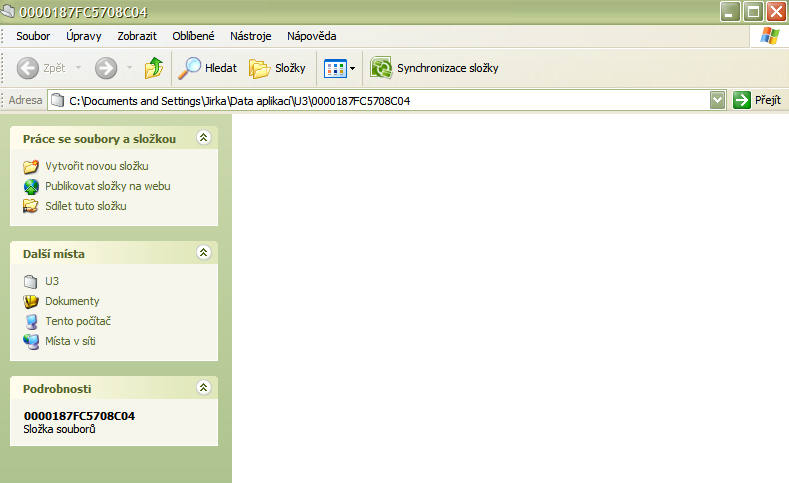Collapse the Další místa panel

coord(203,253)
